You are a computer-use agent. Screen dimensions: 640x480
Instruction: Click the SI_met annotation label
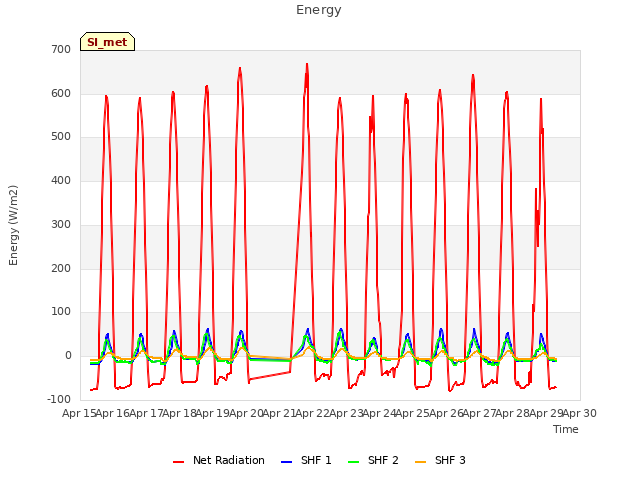pyautogui.click(x=107, y=42)
